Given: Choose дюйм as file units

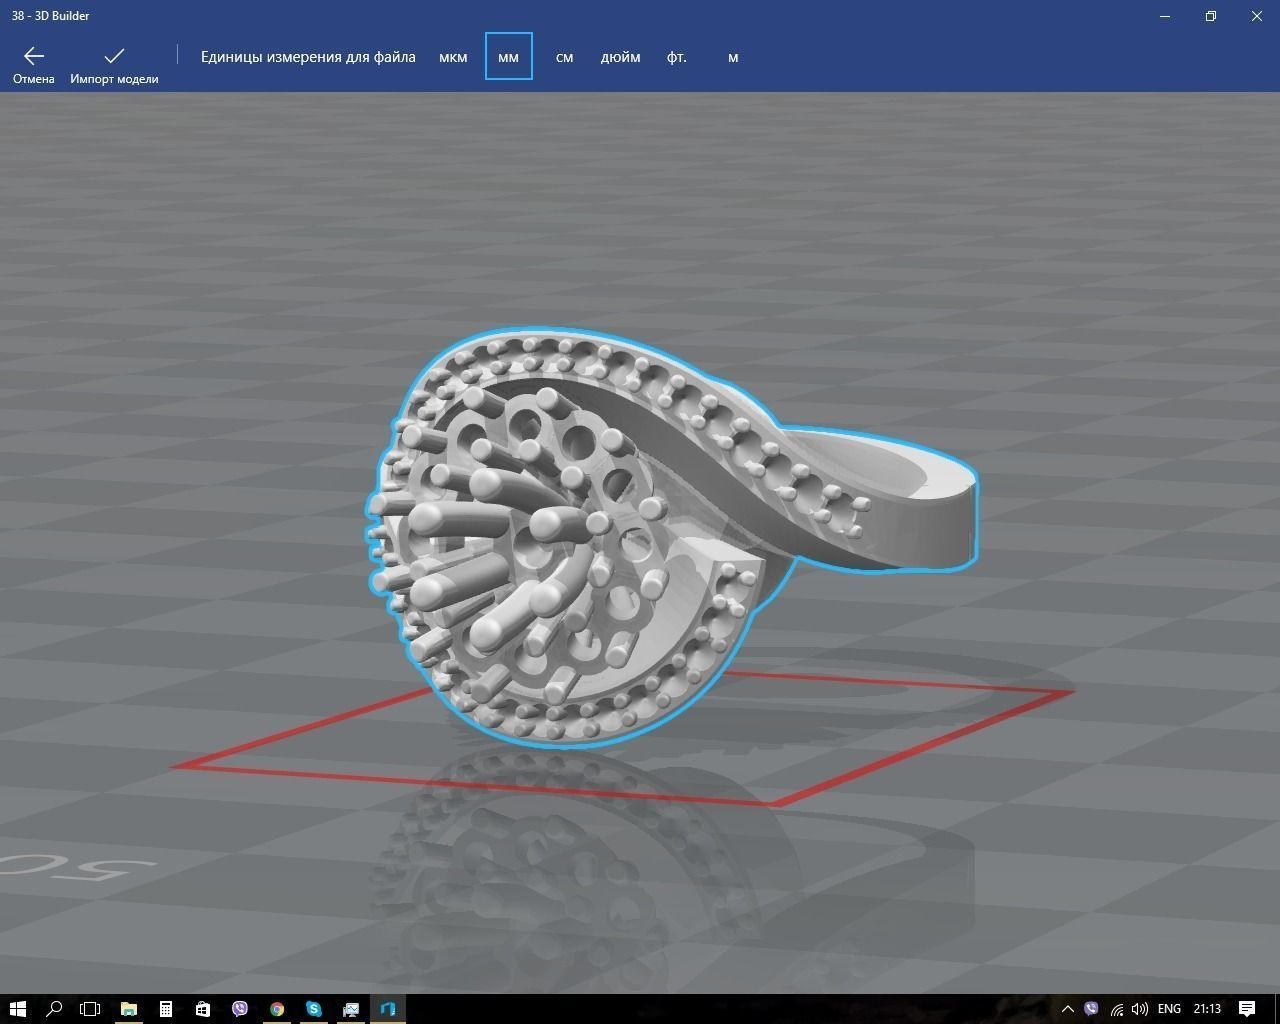Looking at the screenshot, I should tap(620, 57).
